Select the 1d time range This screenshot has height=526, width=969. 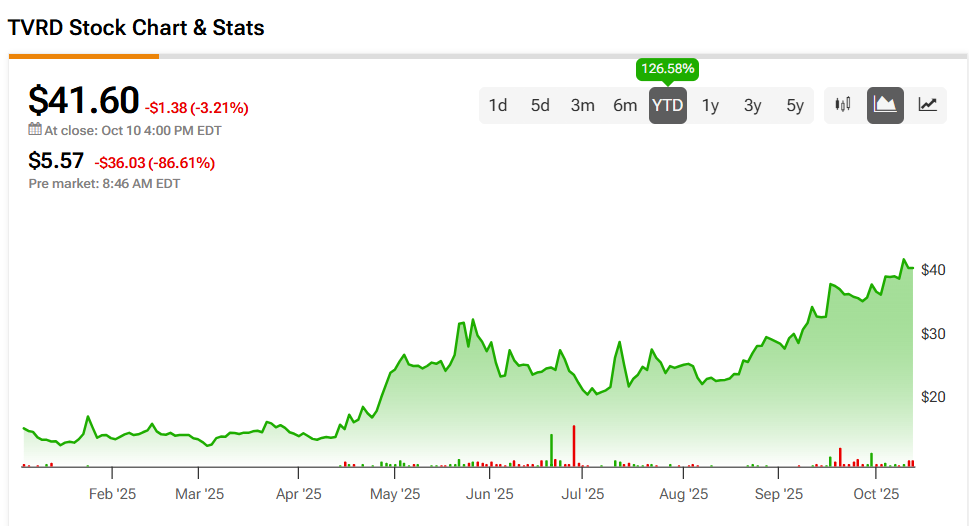[x=497, y=106]
